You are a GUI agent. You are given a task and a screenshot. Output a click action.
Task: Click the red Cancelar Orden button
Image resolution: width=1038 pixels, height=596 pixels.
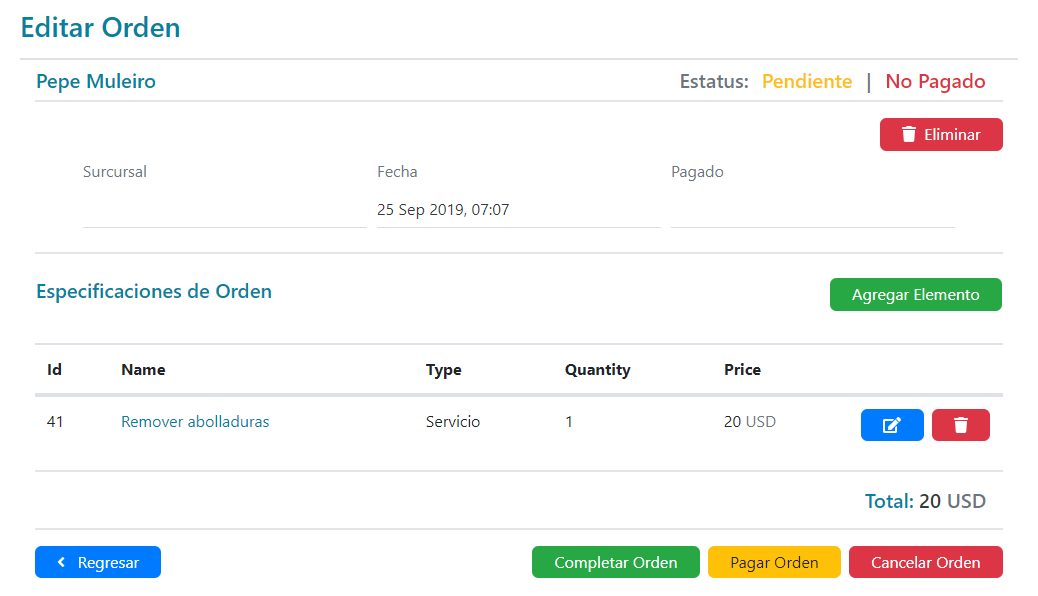pyautogui.click(x=925, y=562)
